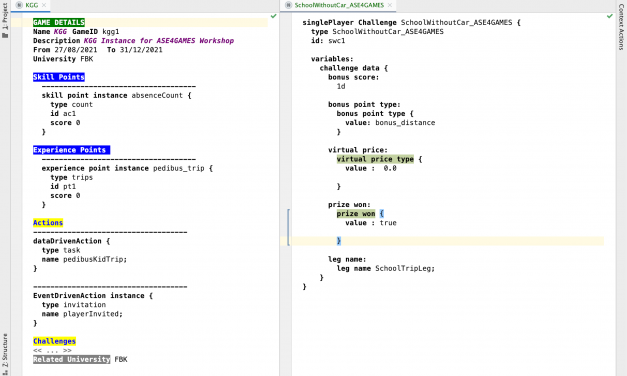
Task: Click experience point instance name pedibus_trip
Action: (178, 168)
